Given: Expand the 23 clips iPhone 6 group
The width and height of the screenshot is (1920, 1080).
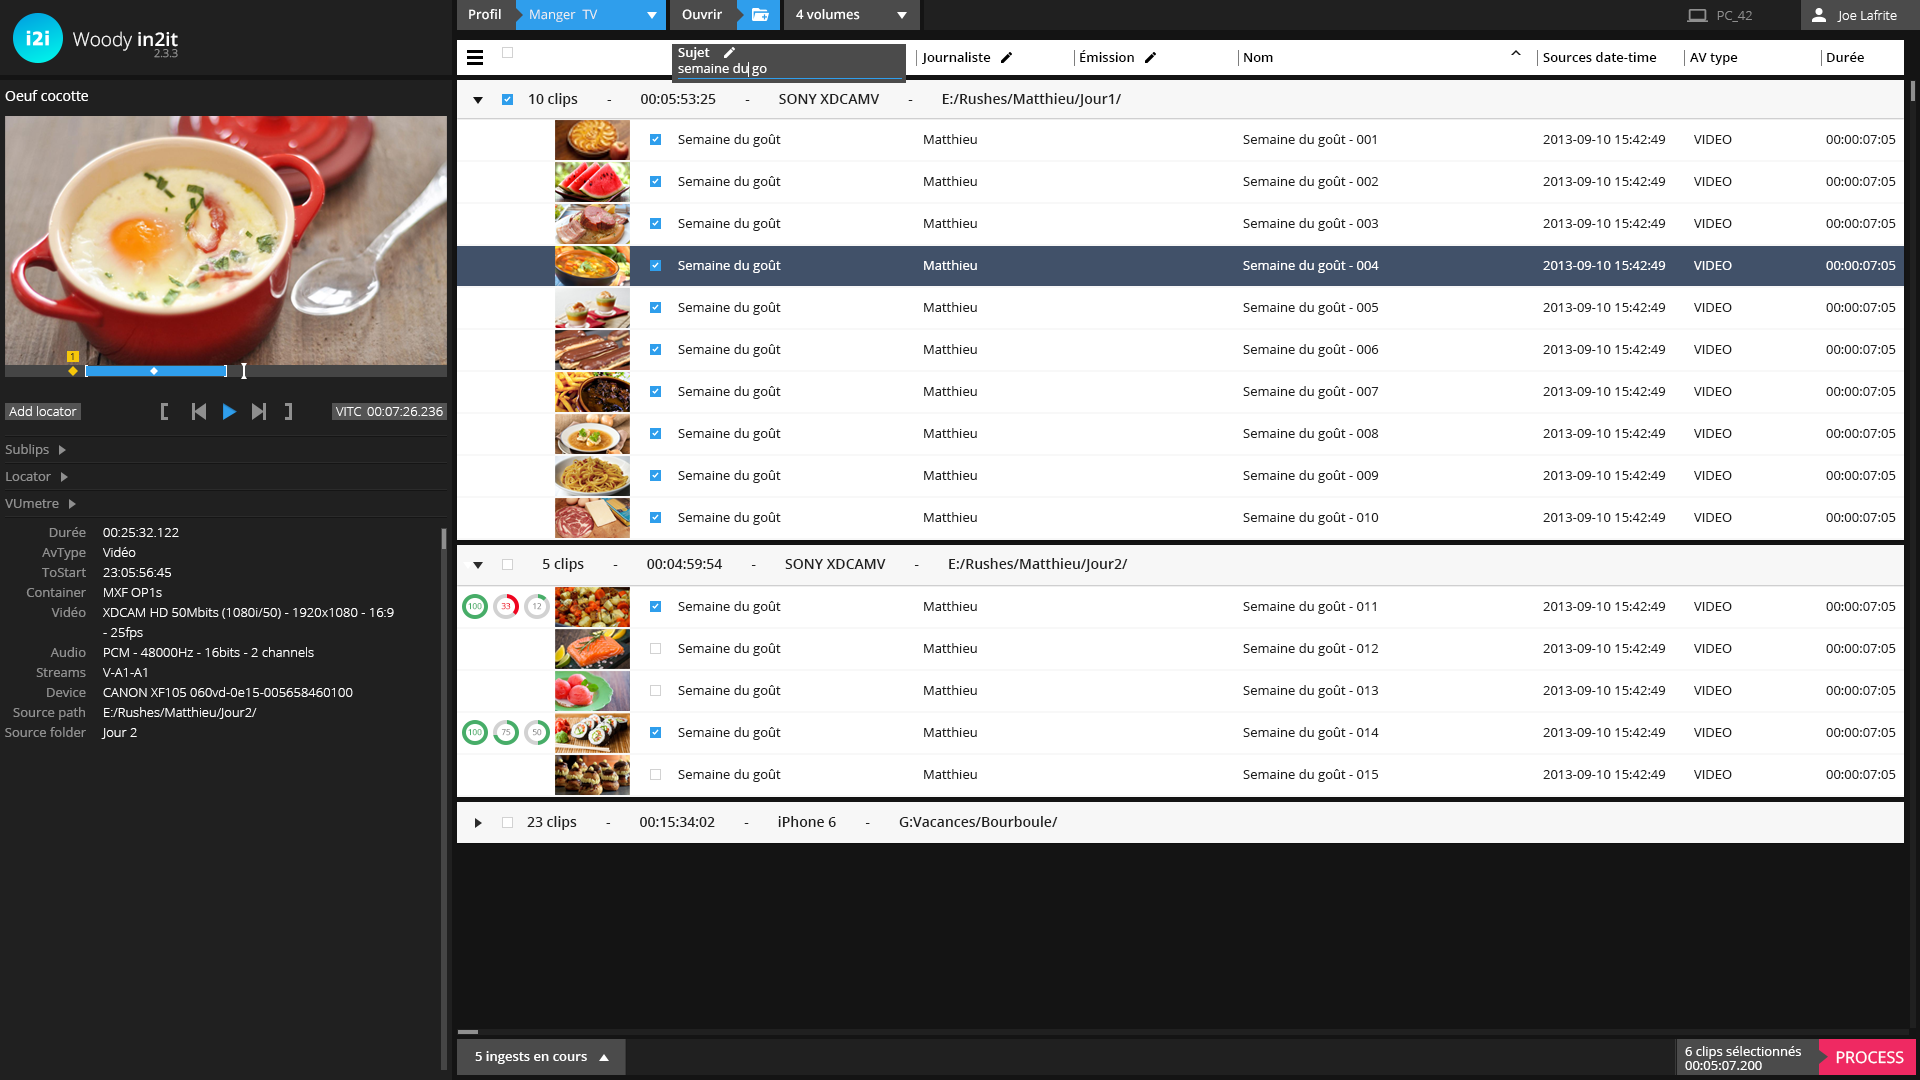Looking at the screenshot, I should (x=478, y=823).
